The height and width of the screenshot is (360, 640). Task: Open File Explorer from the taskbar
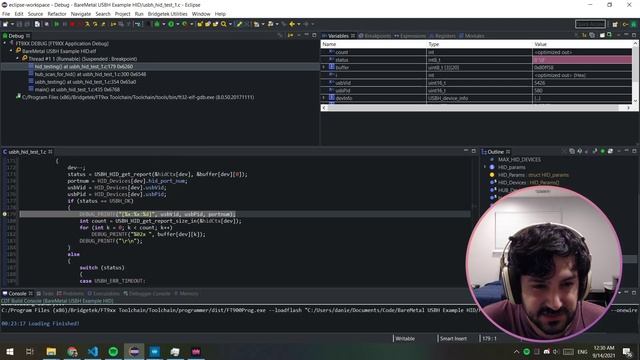(51, 351)
